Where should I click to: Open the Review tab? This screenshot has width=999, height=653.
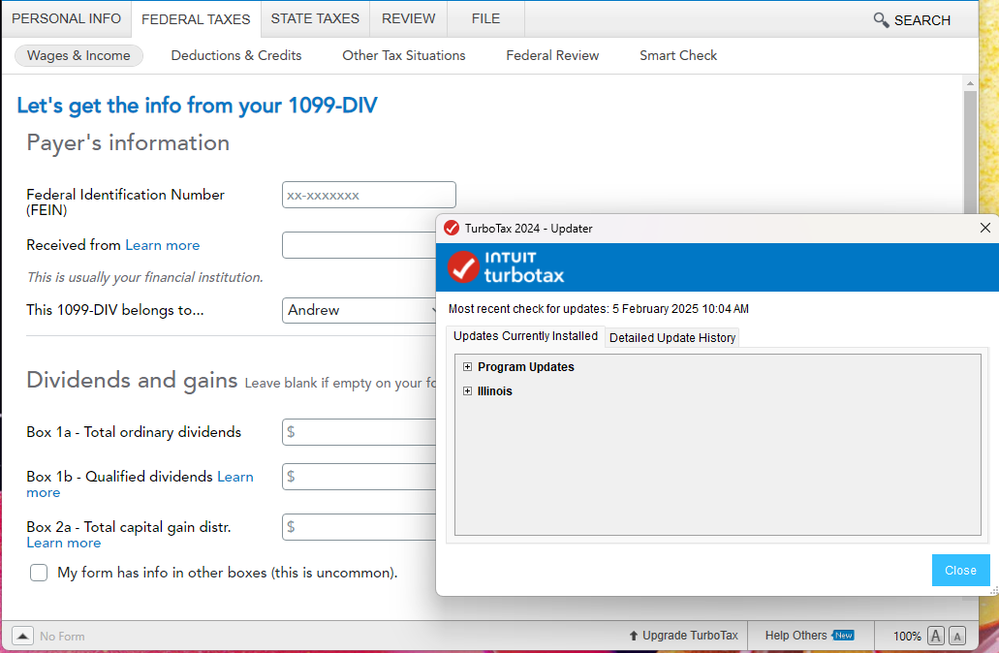408,18
